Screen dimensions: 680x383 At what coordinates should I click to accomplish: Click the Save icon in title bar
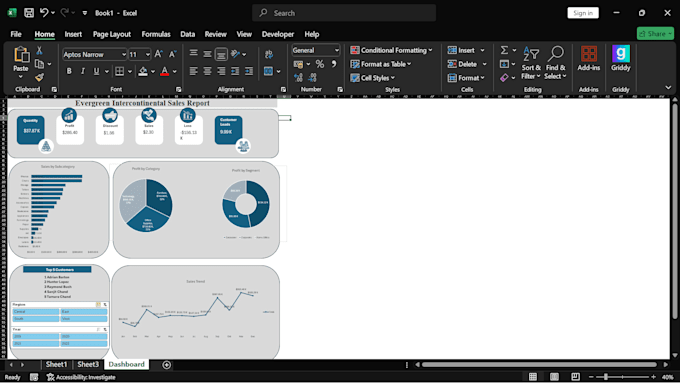[29, 13]
